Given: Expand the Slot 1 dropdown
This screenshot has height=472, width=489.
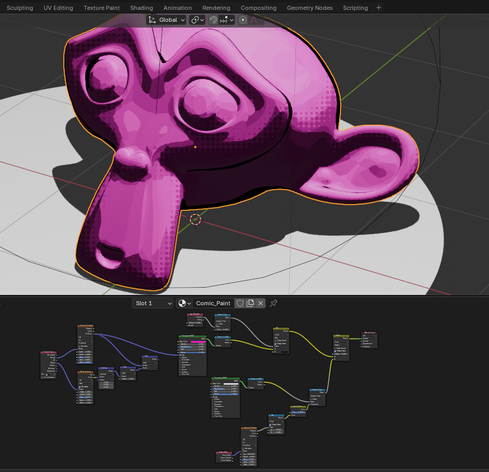Looking at the screenshot, I should pyautogui.click(x=153, y=303).
